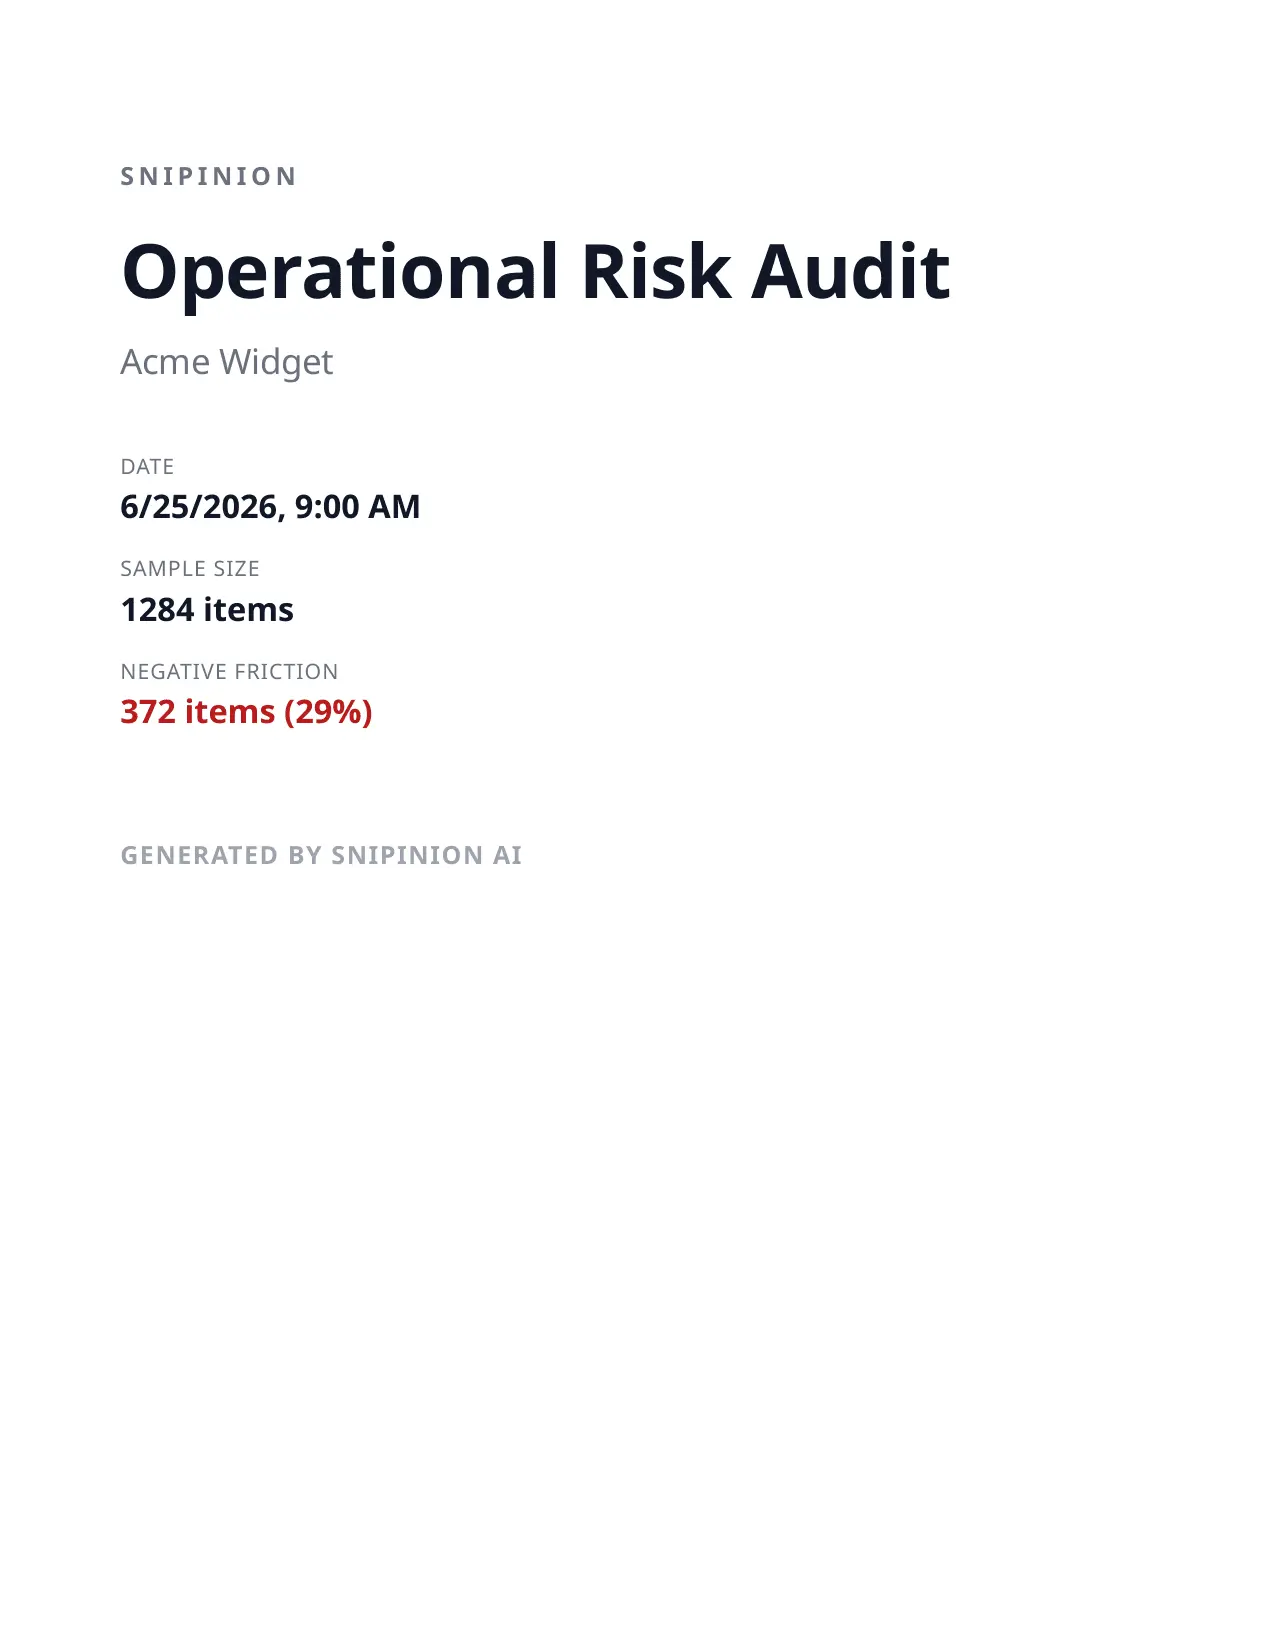Click the DATE label
Screen dimensions: 1275x1650
pos(147,467)
